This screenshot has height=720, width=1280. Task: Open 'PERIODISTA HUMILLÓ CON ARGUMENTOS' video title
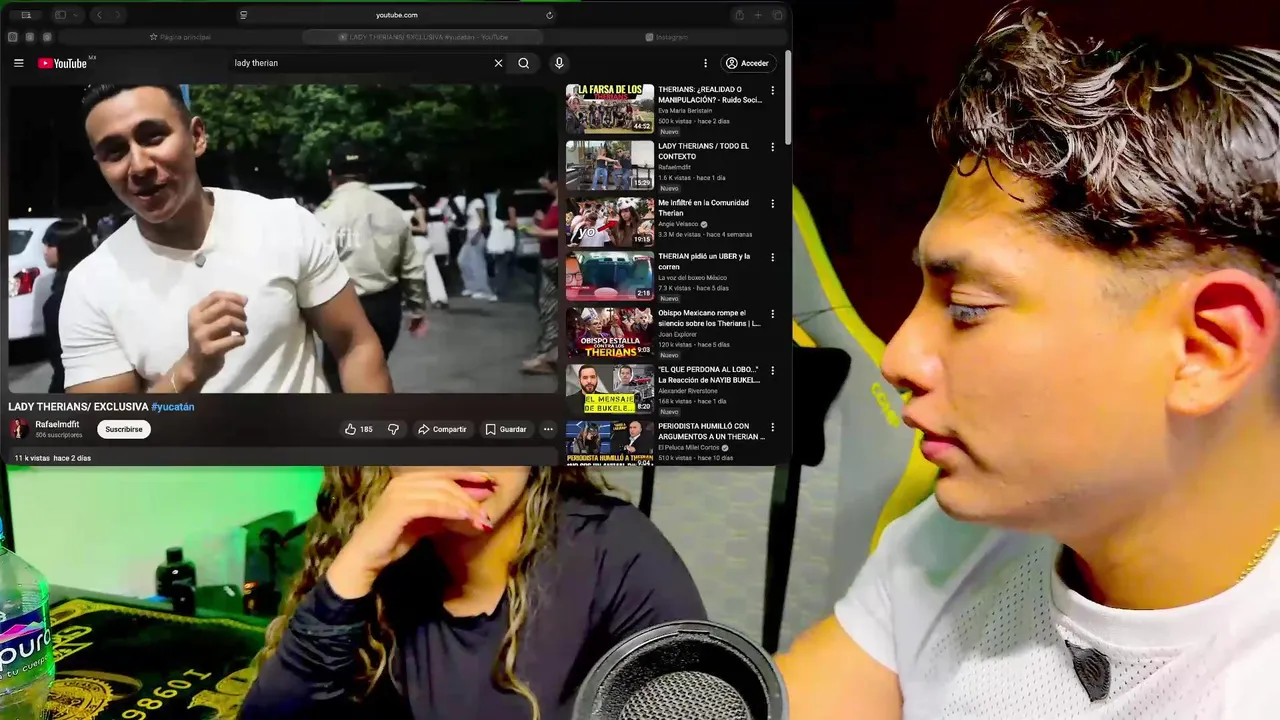(x=711, y=431)
